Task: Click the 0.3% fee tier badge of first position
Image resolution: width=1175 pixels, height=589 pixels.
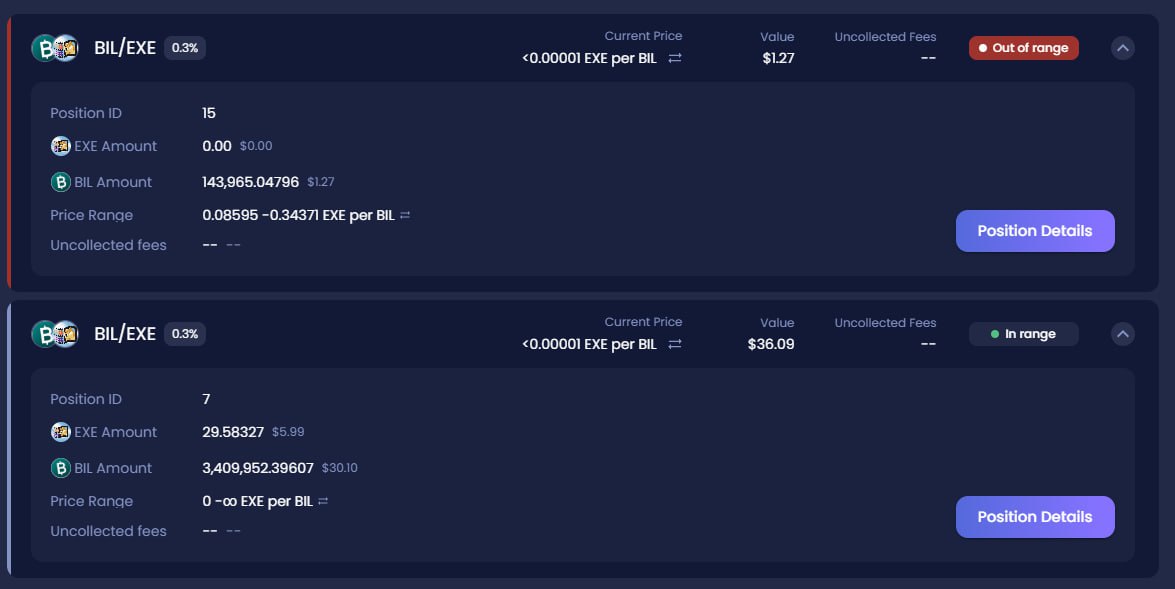Action: click(x=185, y=48)
